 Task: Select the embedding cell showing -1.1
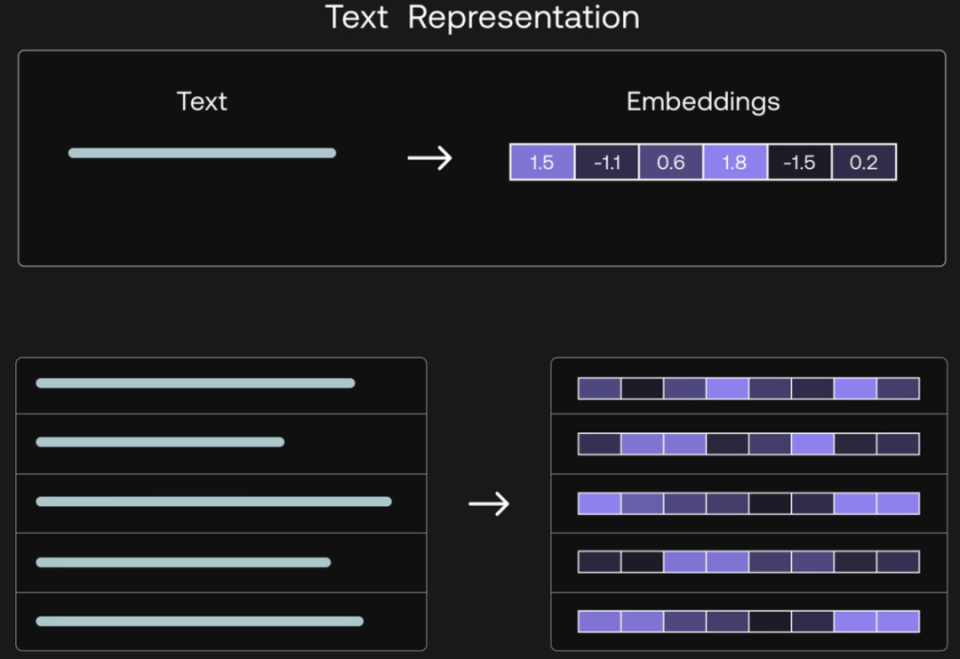(607, 162)
